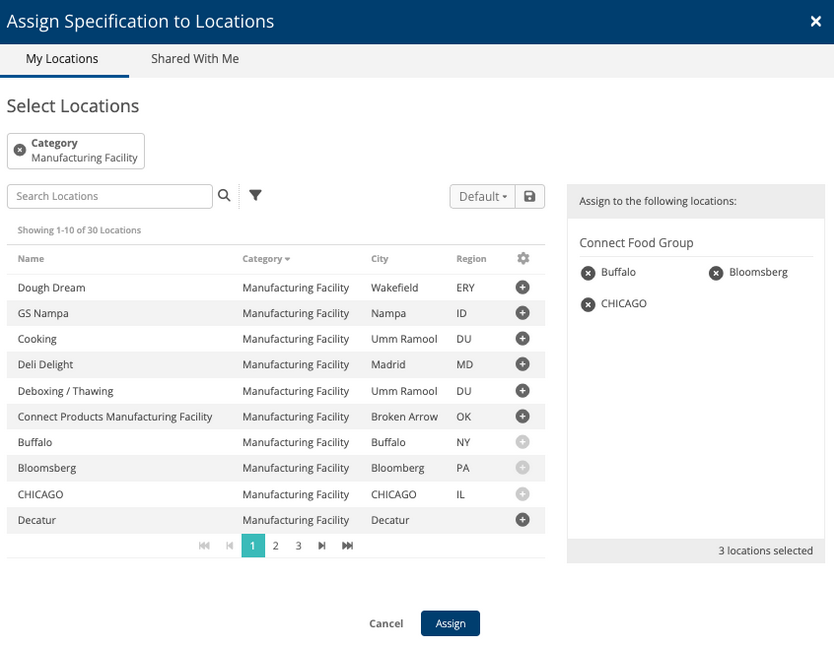Remove Buffalo from selected locations
The height and width of the screenshot is (651, 834).
(x=588, y=273)
